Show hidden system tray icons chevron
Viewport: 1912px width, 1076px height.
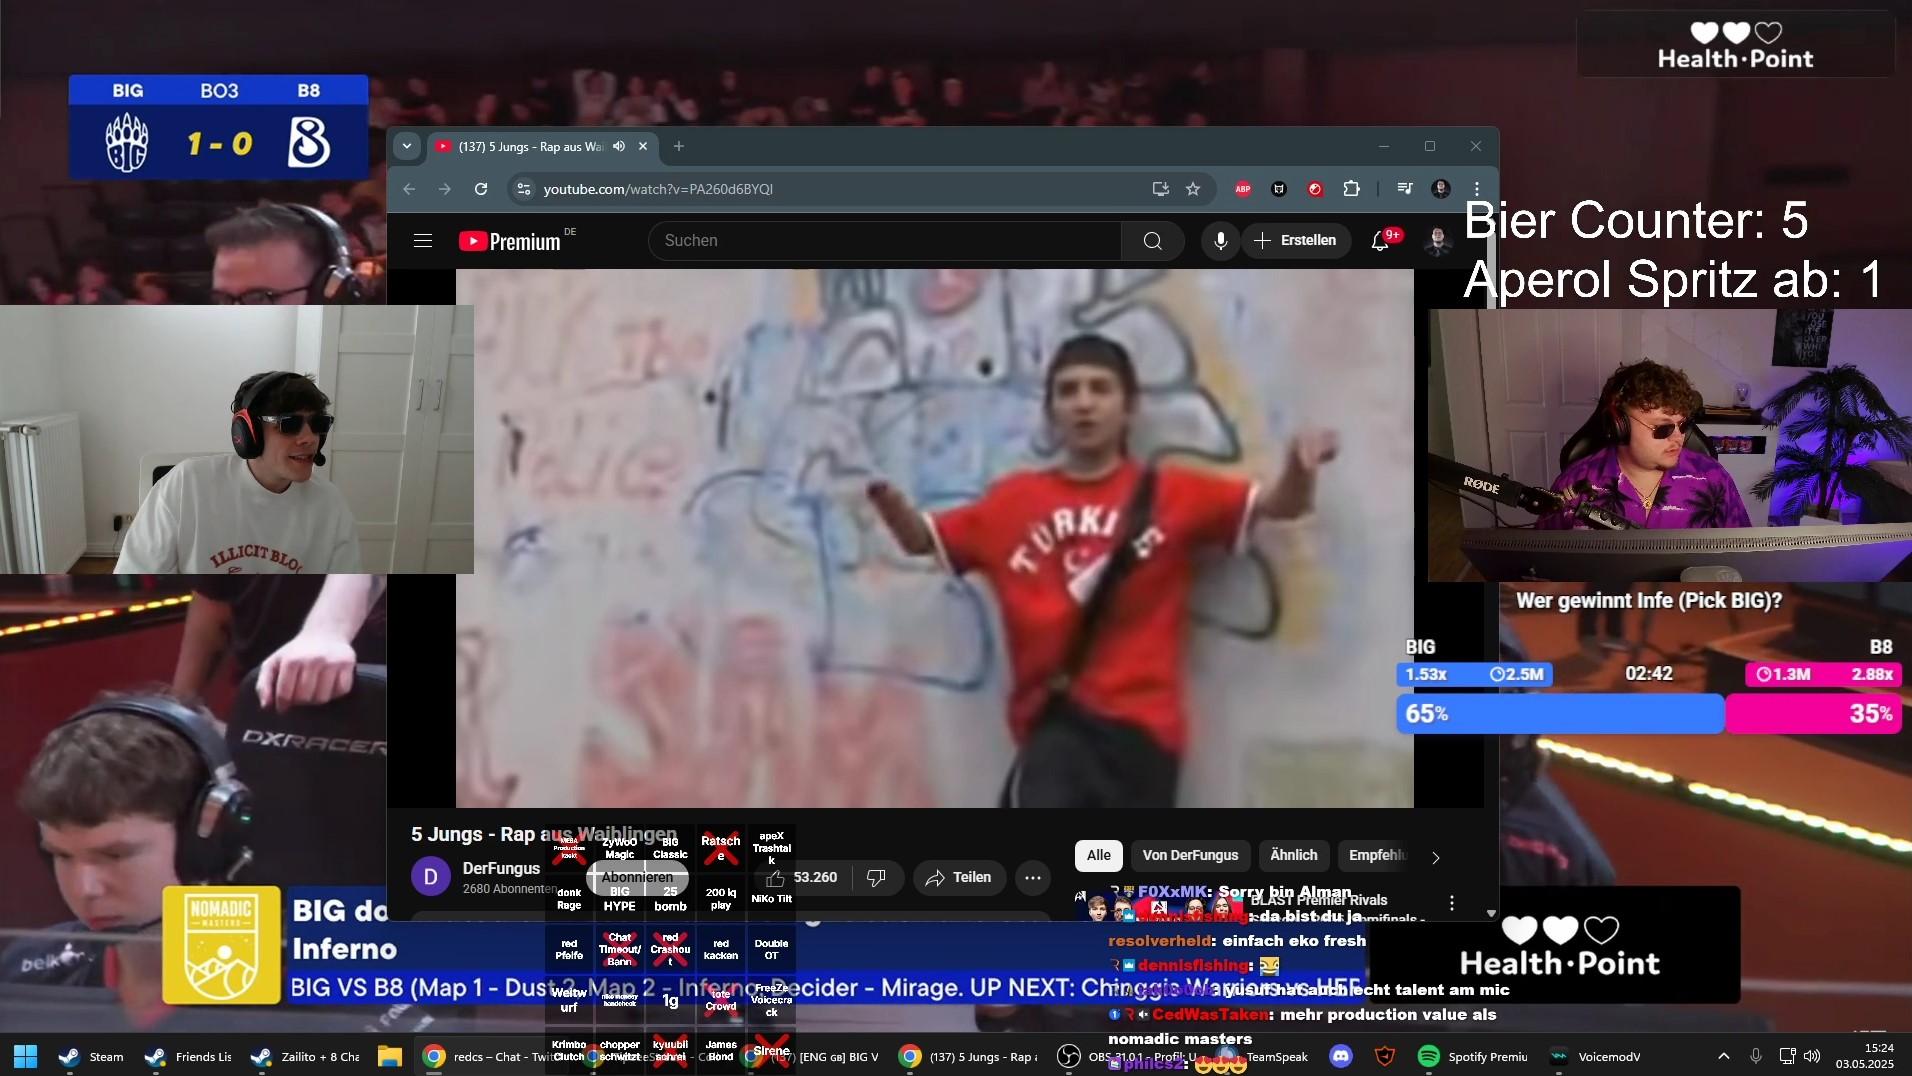click(x=1724, y=1056)
